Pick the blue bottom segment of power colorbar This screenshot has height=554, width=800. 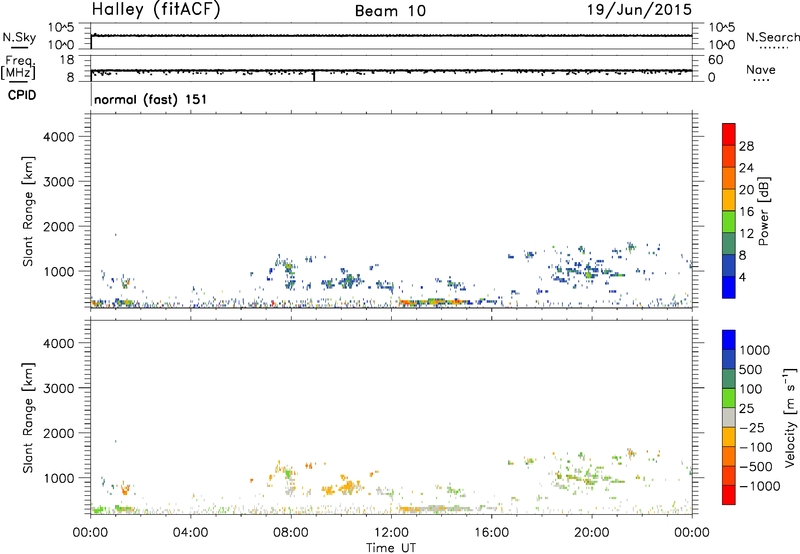(729, 287)
